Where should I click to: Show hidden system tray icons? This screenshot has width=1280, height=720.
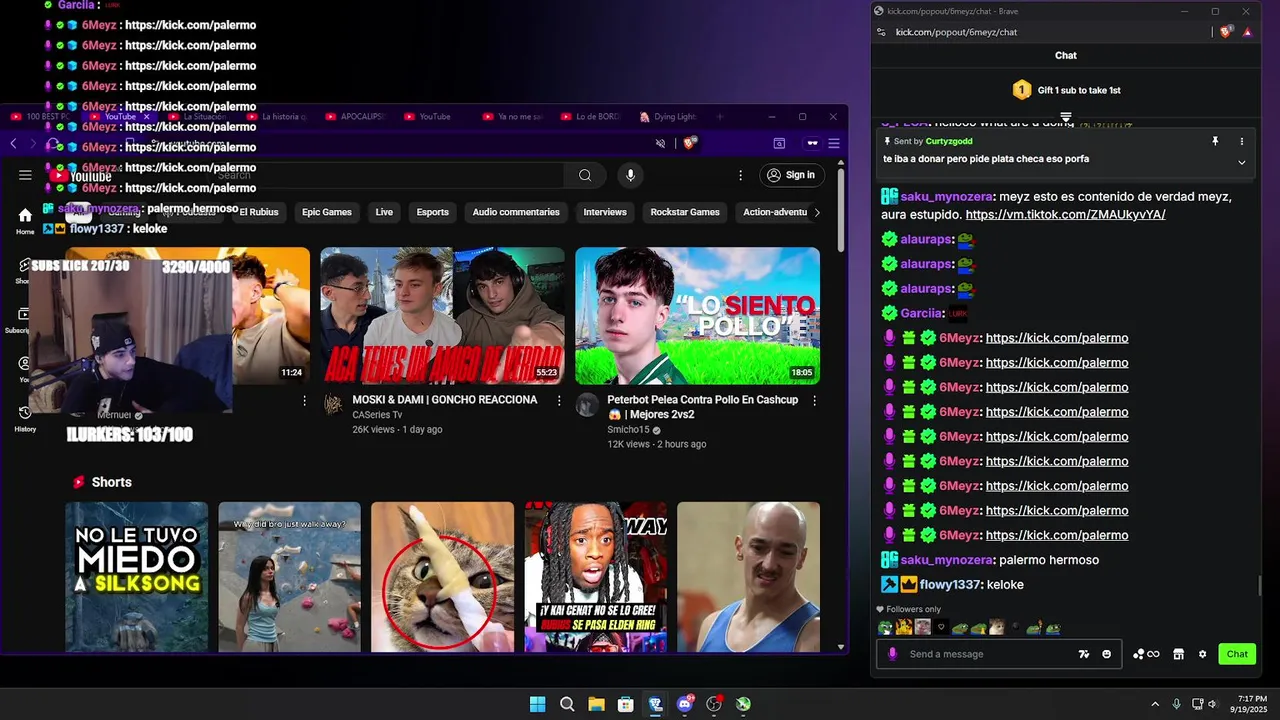pyautogui.click(x=1155, y=704)
